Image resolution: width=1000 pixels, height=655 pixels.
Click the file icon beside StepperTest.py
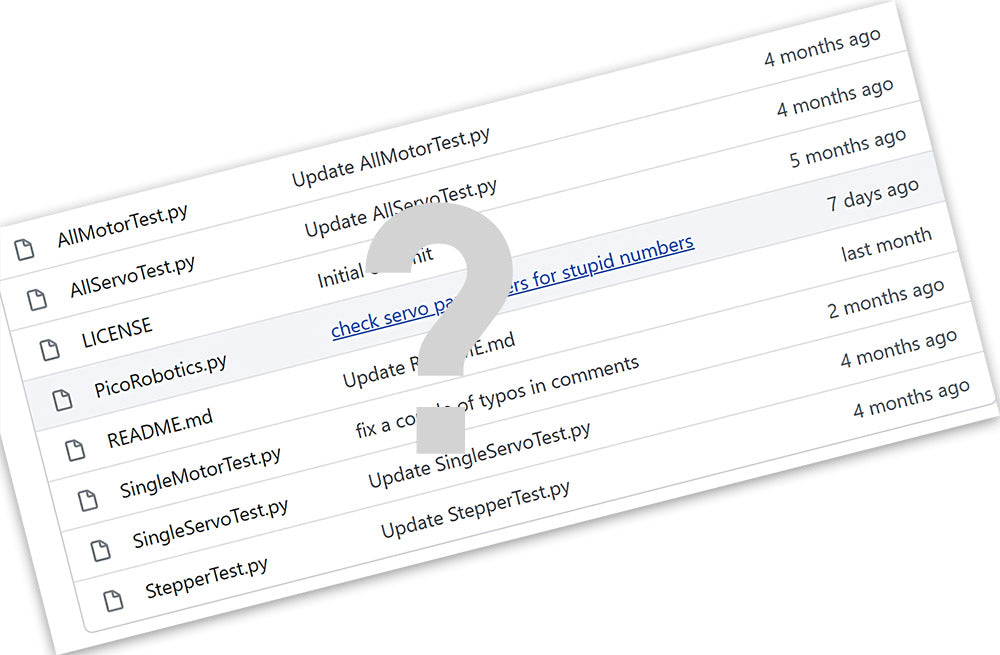coord(114,600)
